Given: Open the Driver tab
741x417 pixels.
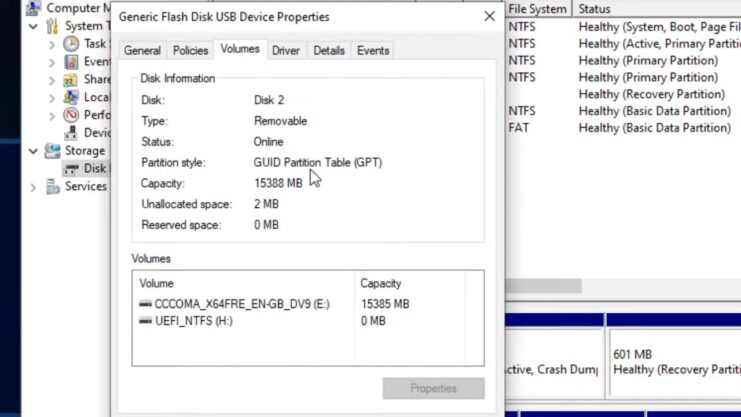Looking at the screenshot, I should coord(286,51).
